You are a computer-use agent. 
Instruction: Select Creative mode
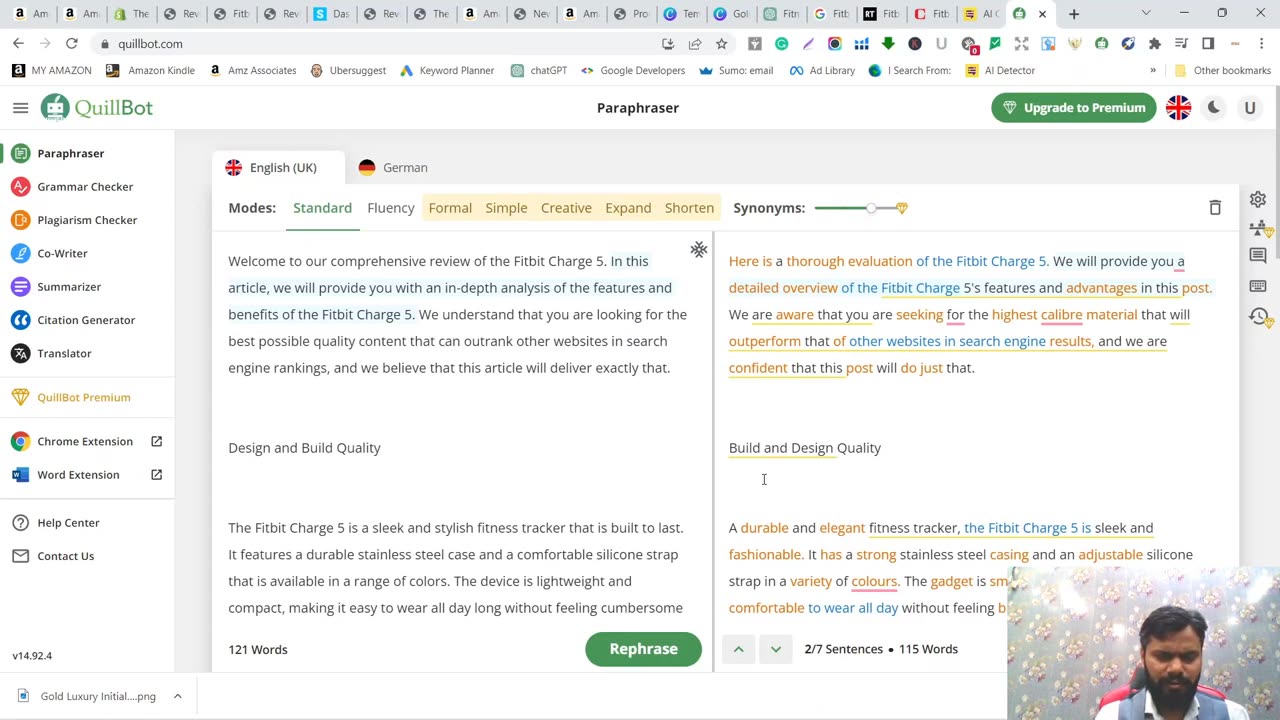(566, 208)
